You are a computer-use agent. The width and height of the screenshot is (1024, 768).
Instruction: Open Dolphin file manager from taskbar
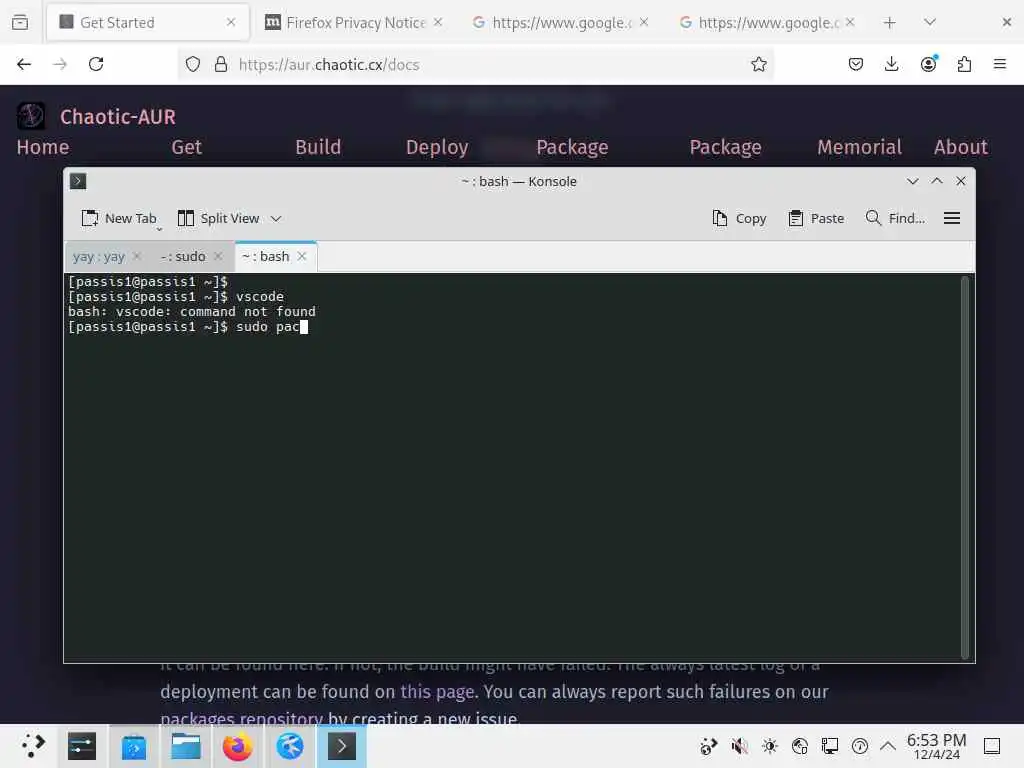[185, 746]
